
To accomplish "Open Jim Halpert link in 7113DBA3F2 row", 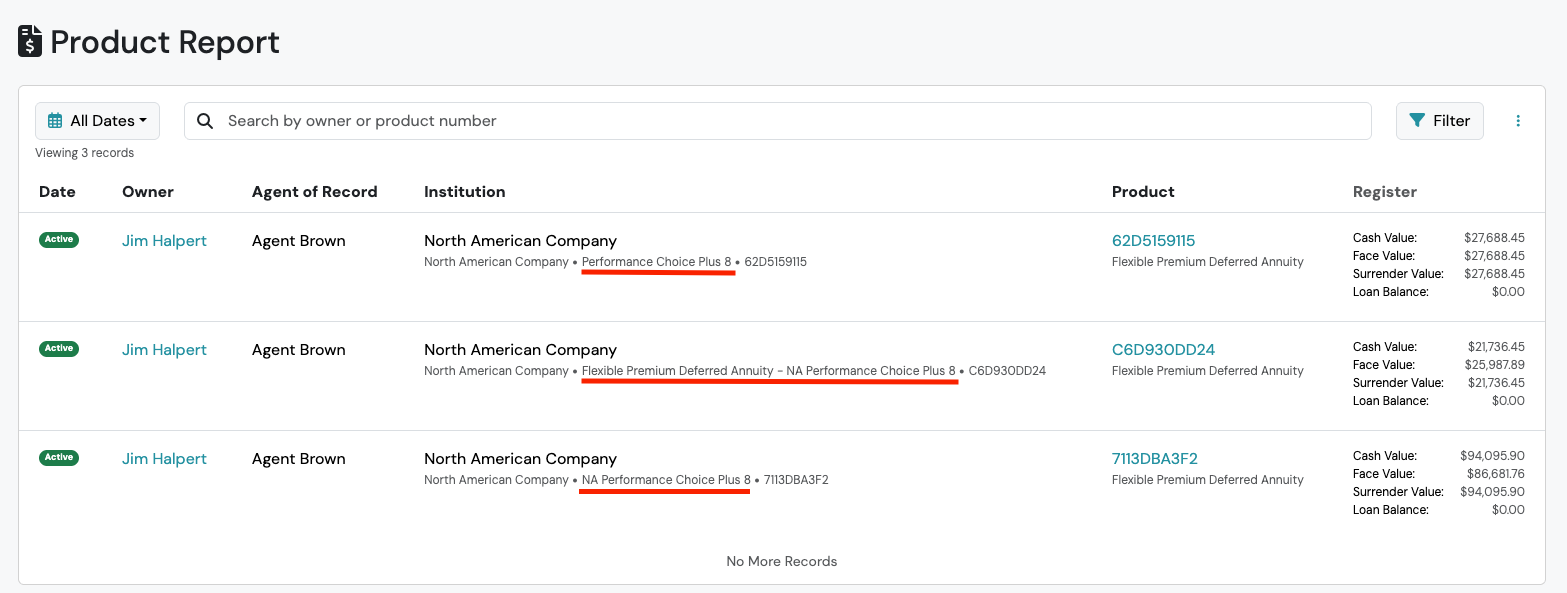I will pos(164,459).
